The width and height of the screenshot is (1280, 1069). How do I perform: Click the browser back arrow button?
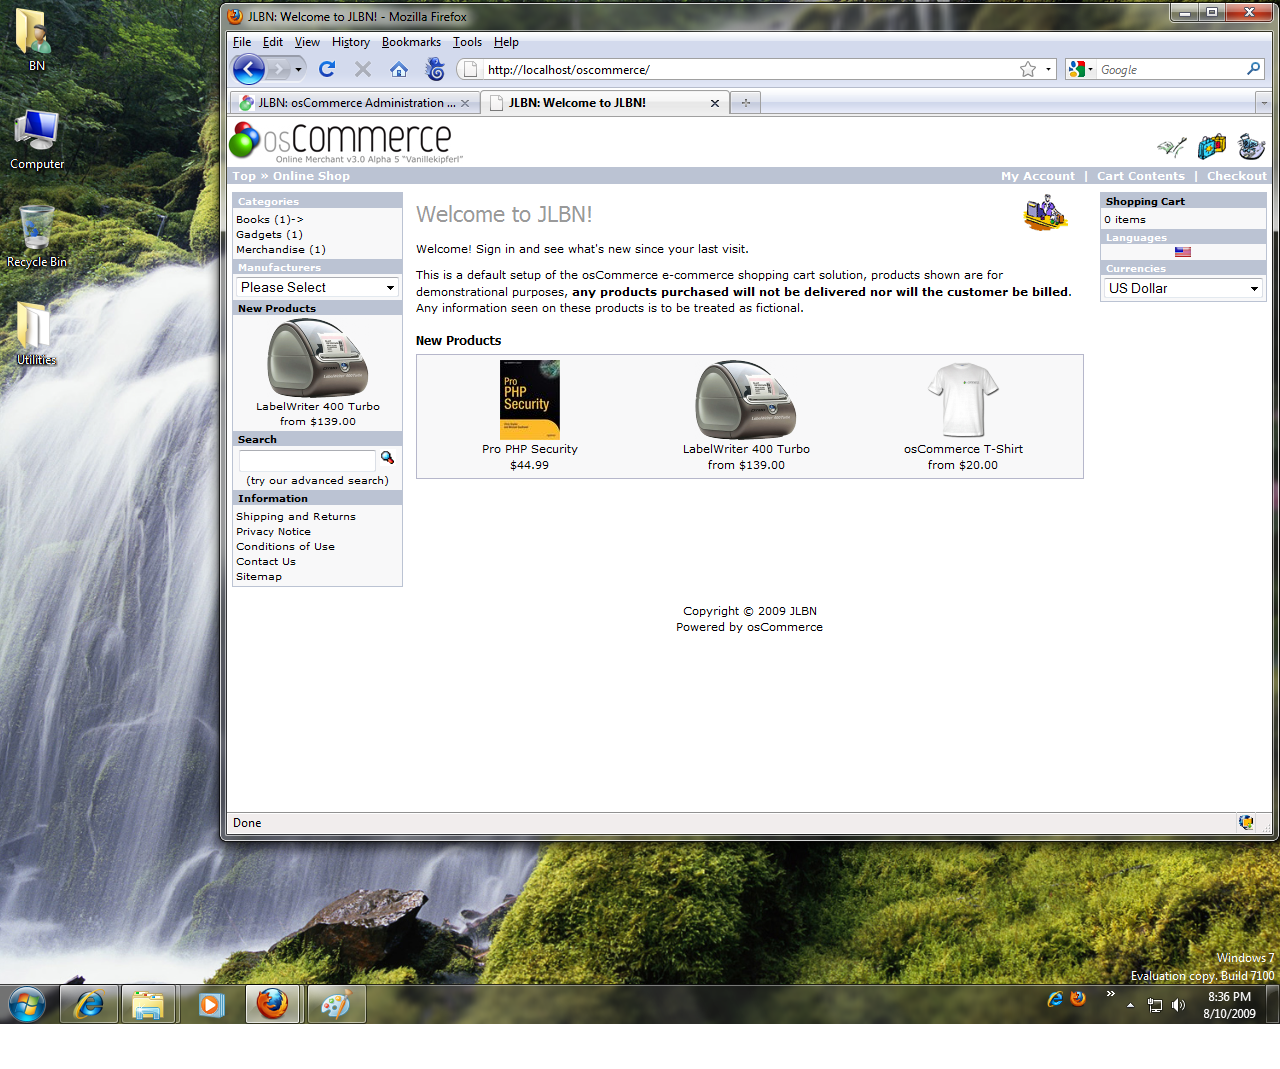tap(249, 69)
